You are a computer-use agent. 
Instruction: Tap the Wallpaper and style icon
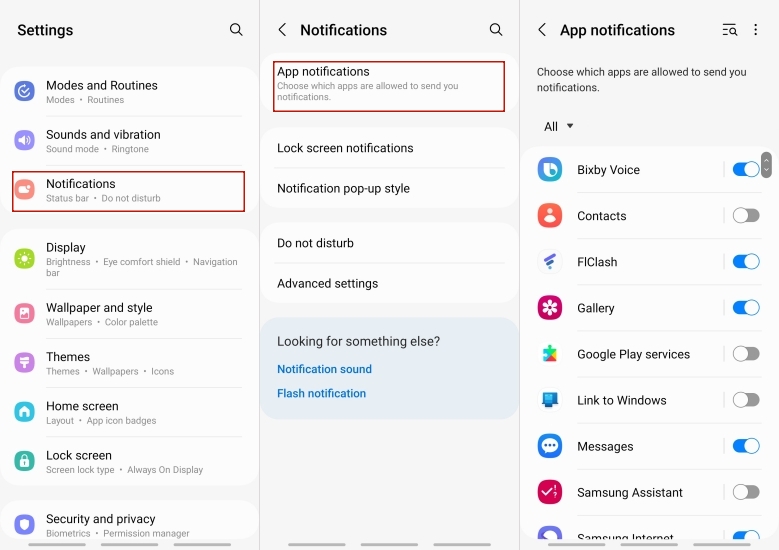click(24, 314)
